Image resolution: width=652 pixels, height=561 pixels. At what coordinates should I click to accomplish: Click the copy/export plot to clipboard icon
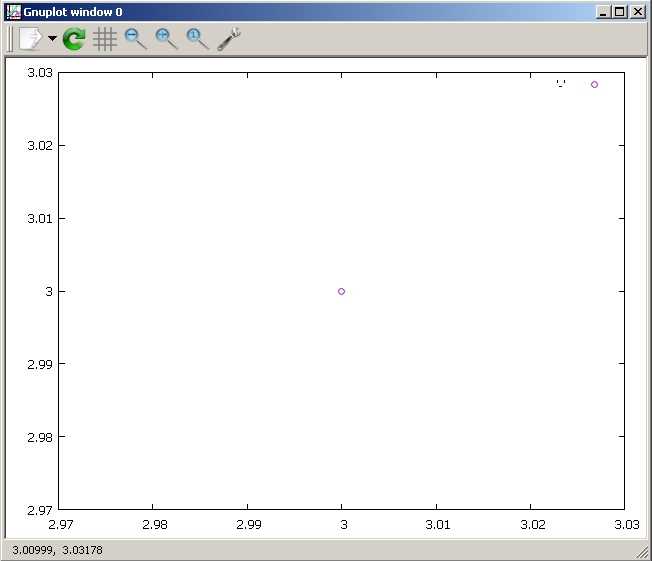(31, 39)
